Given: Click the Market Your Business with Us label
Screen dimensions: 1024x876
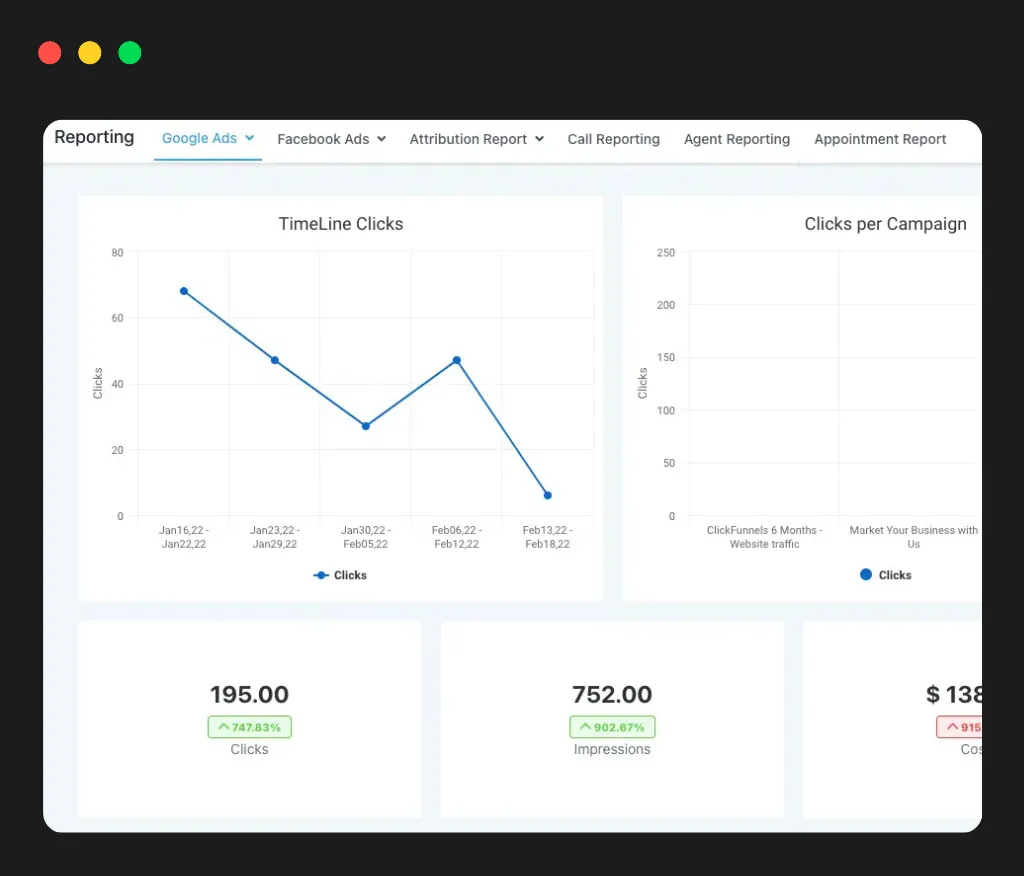Looking at the screenshot, I should click(914, 537).
